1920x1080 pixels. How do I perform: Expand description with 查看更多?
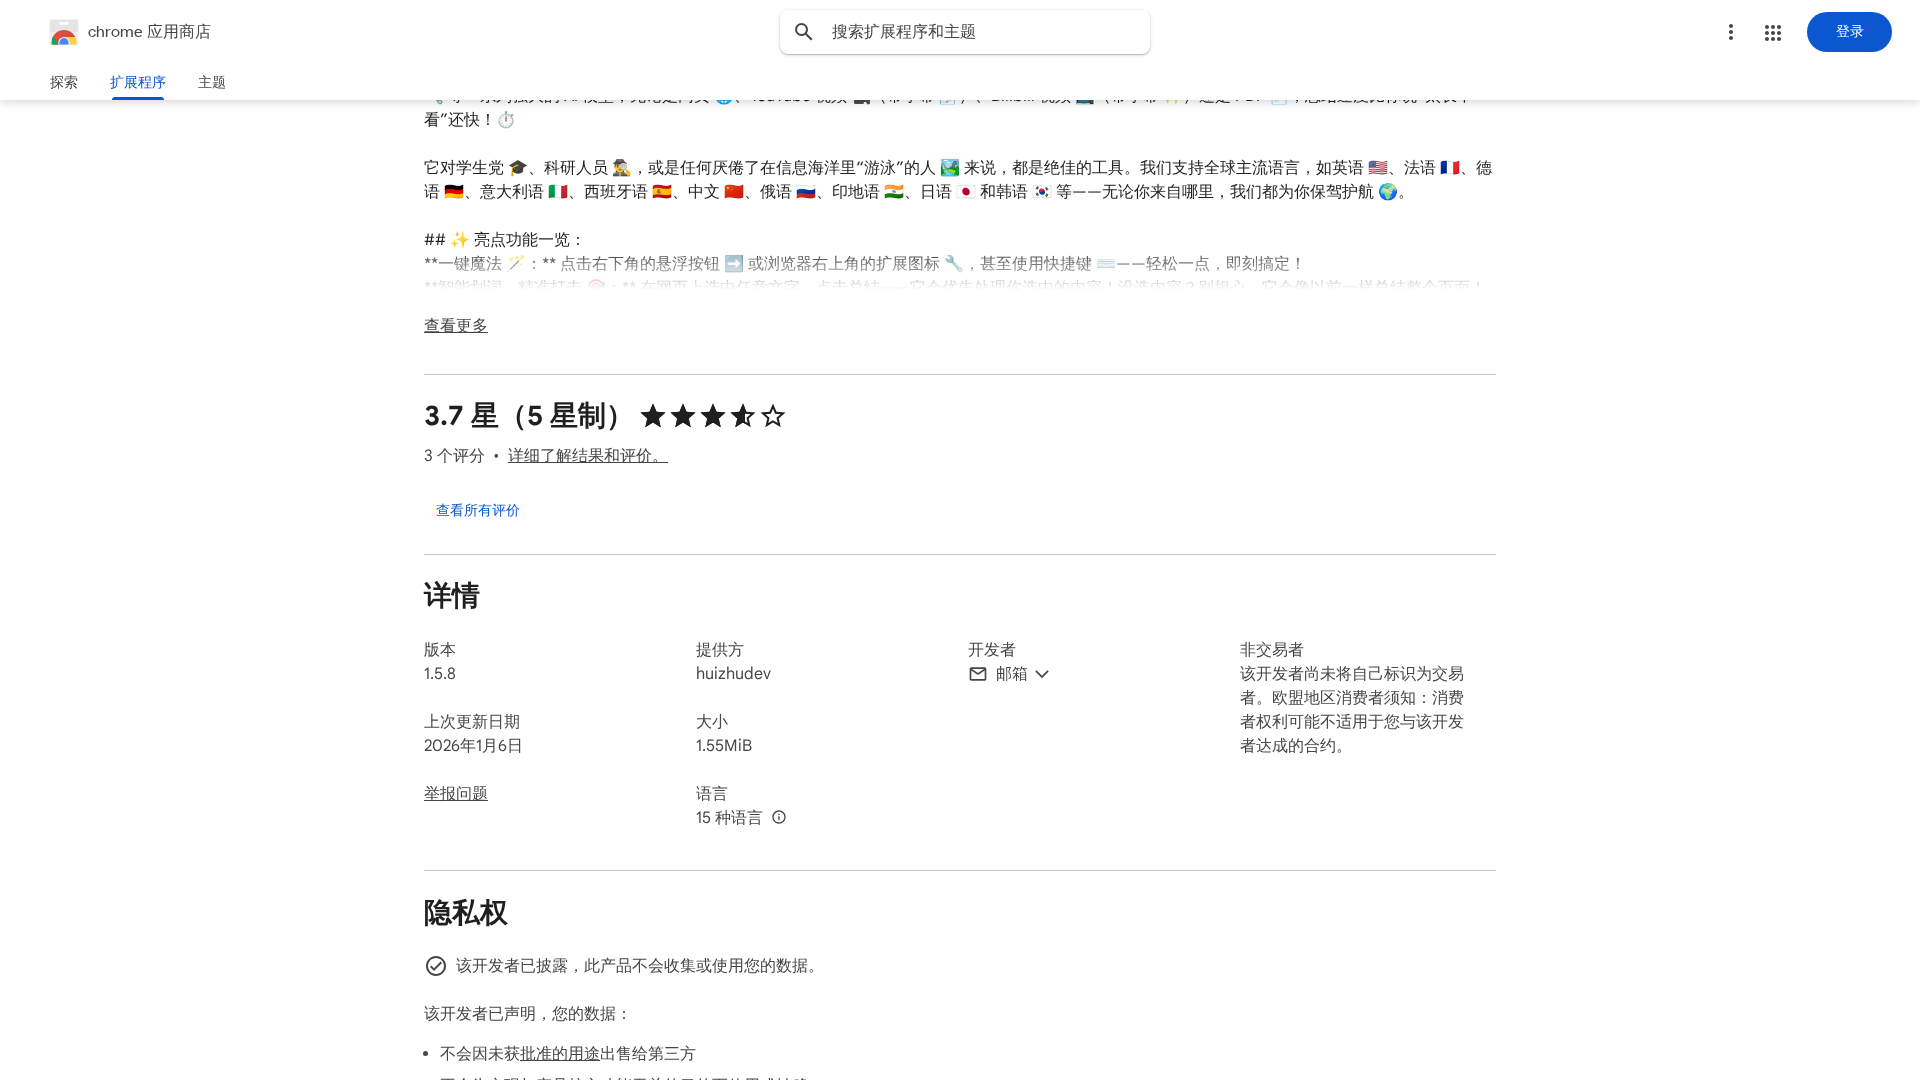pyautogui.click(x=456, y=326)
